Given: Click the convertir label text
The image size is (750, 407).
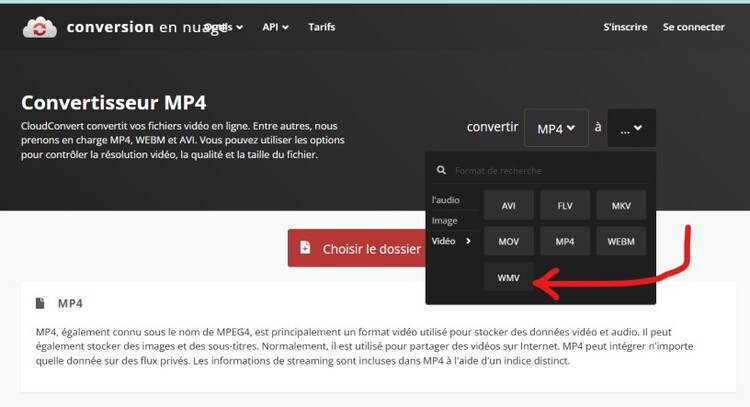Looking at the screenshot, I should 492,127.
